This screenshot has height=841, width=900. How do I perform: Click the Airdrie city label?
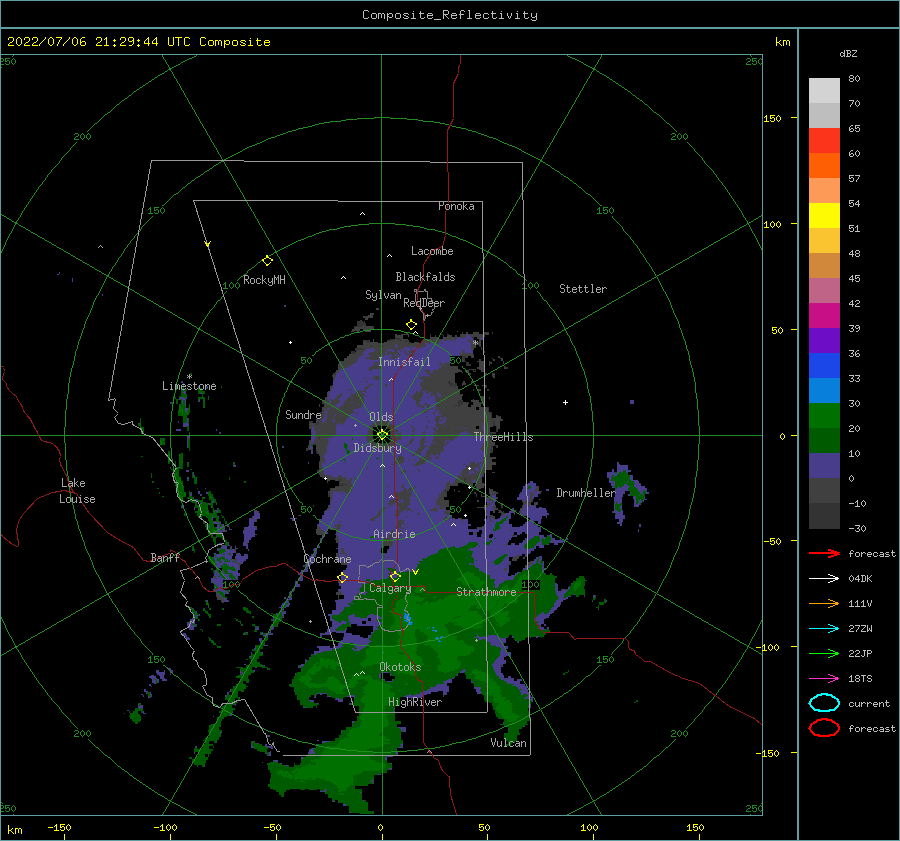(x=394, y=534)
